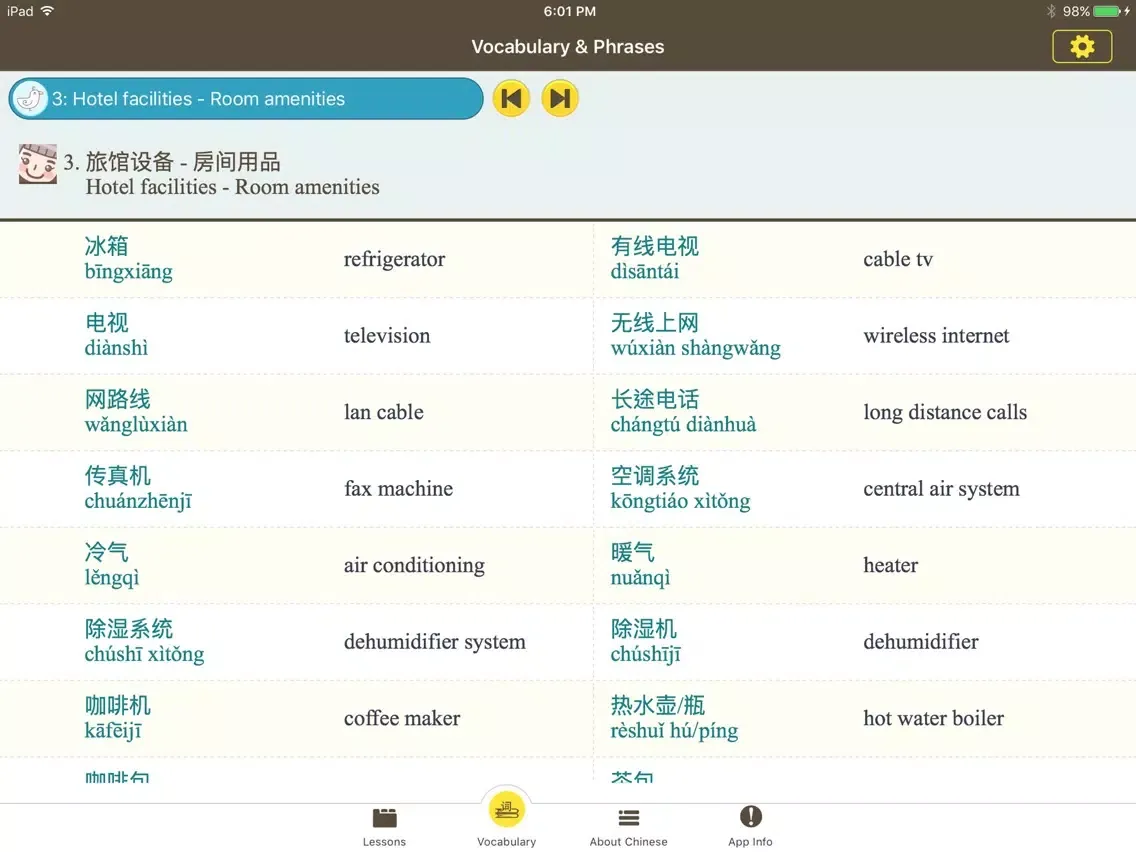
Task: Tap the 6:01 PM clock in status bar
Action: [569, 12]
